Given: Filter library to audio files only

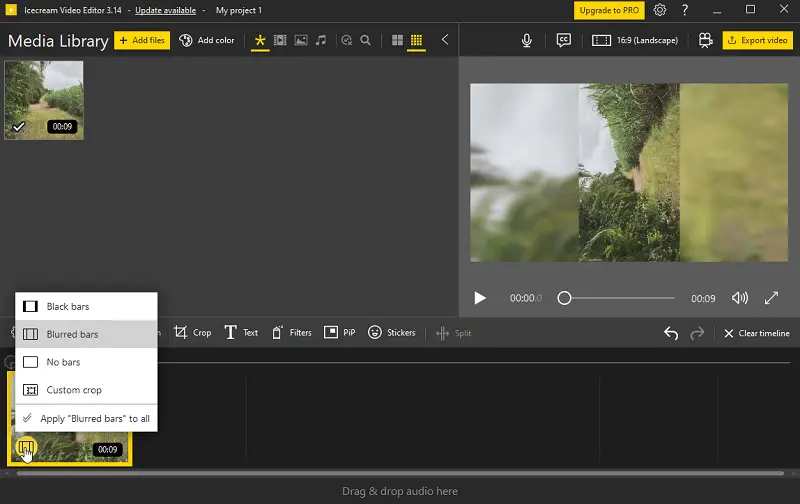Looking at the screenshot, I should pyautogui.click(x=321, y=40).
